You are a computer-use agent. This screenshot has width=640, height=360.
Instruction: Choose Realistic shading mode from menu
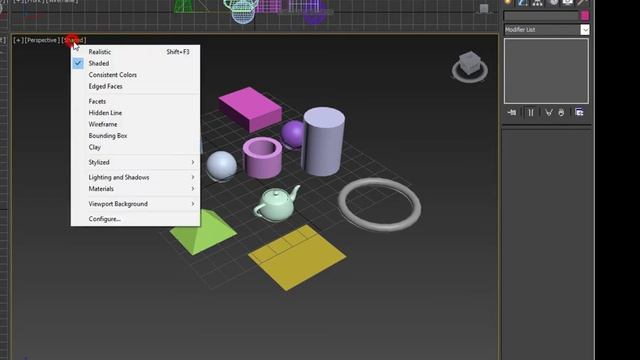pos(135,52)
